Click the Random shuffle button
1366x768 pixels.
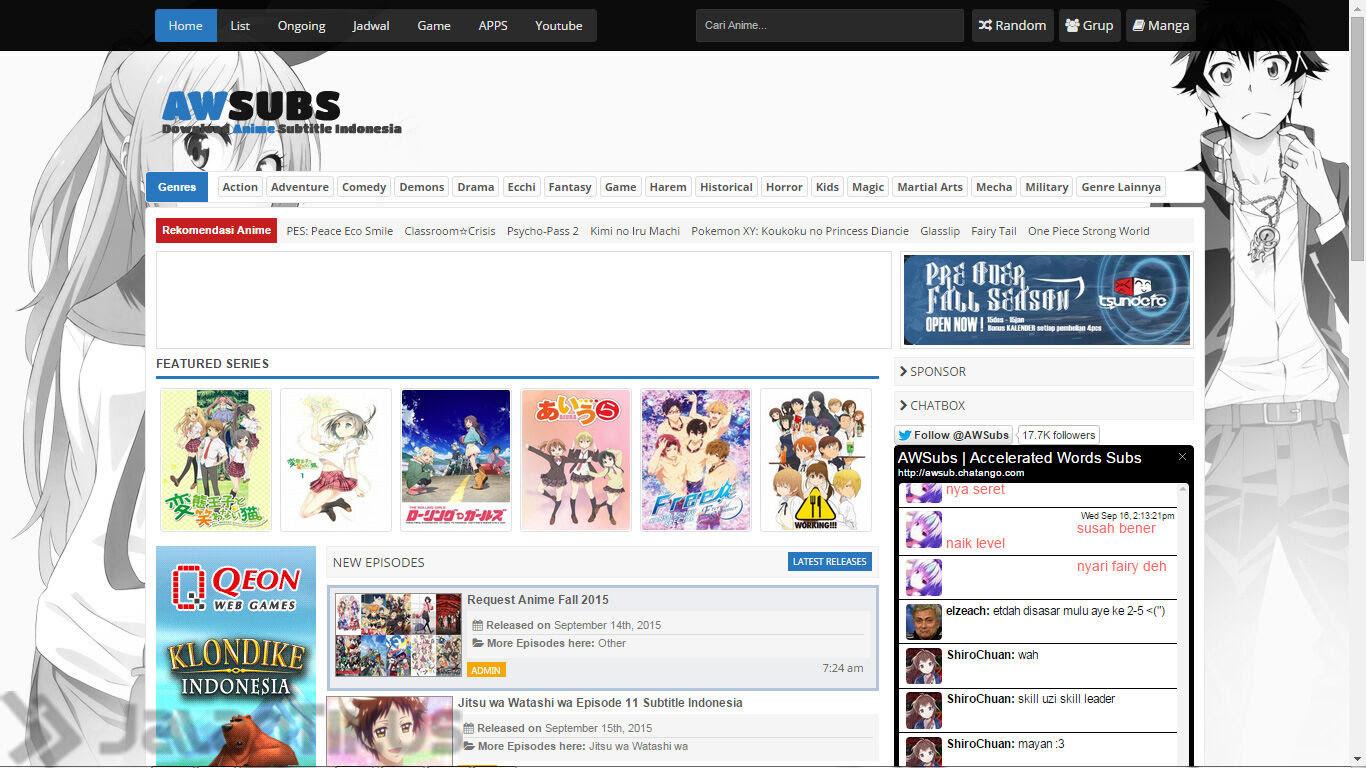point(1012,25)
